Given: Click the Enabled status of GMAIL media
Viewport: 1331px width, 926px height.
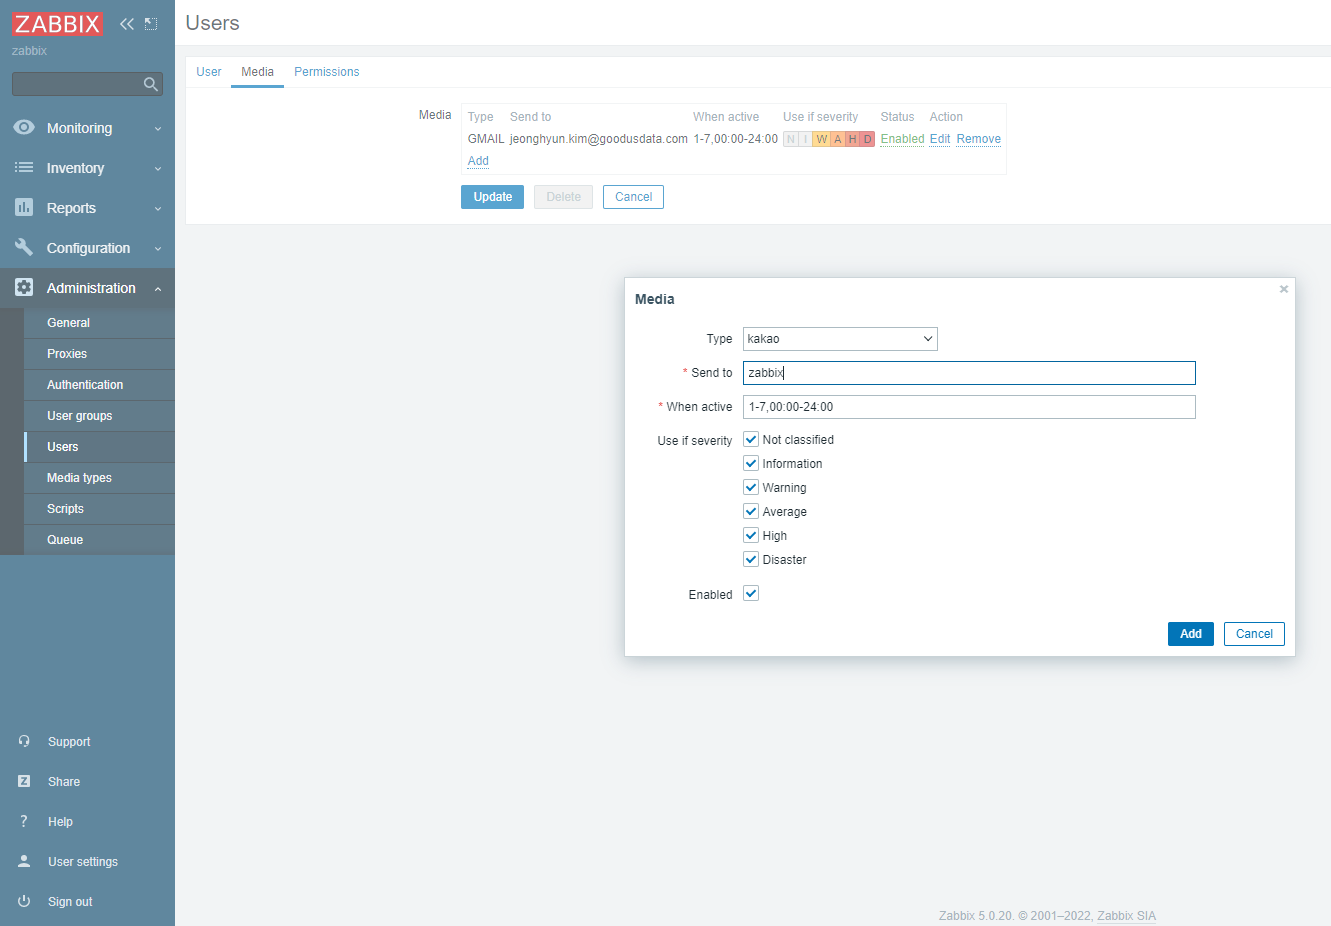Looking at the screenshot, I should pyautogui.click(x=902, y=139).
